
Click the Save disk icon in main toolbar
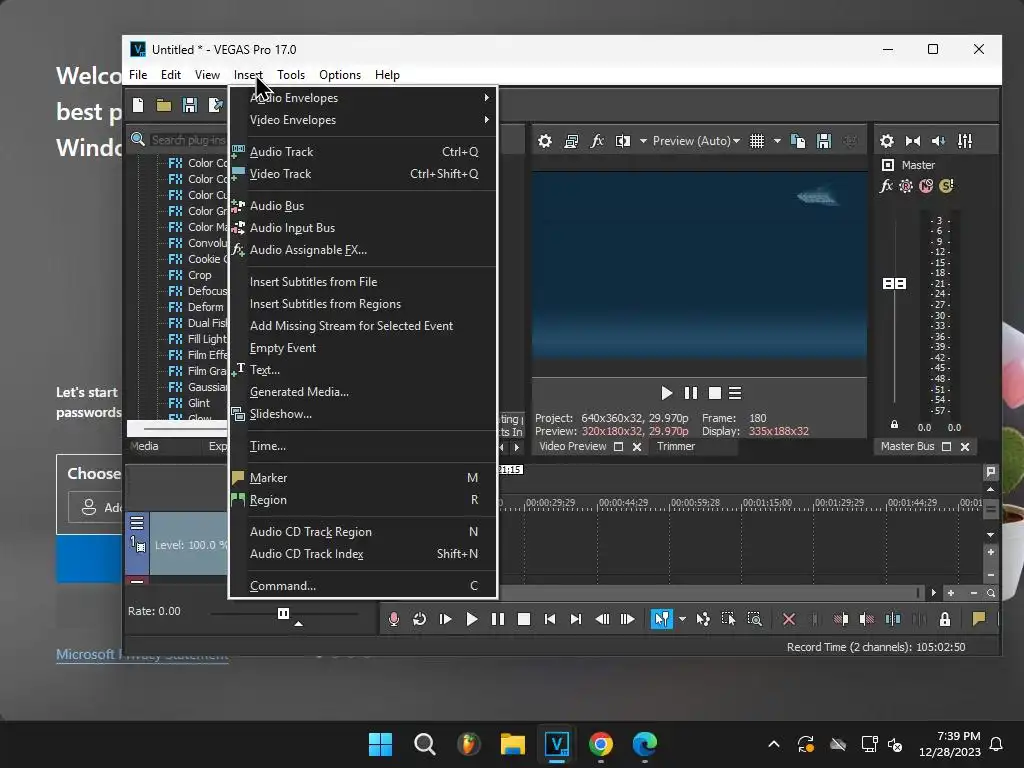189,105
